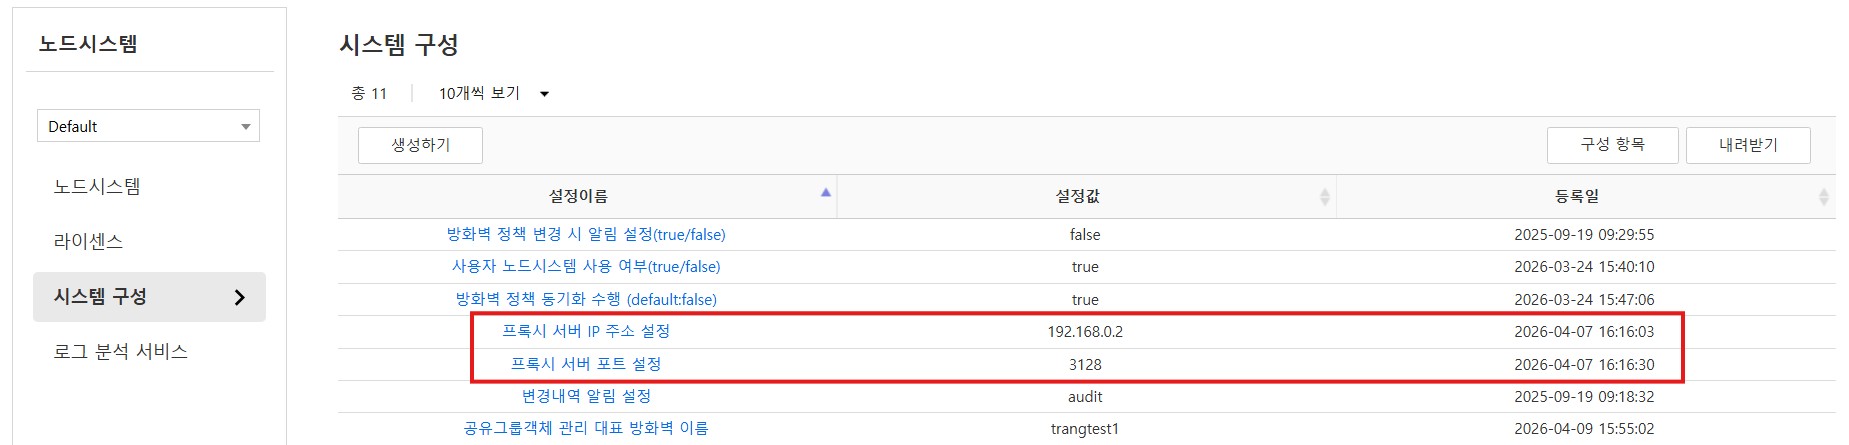Click the date 2026-03-24 15:47:06
1849x445 pixels.
click(x=1584, y=300)
